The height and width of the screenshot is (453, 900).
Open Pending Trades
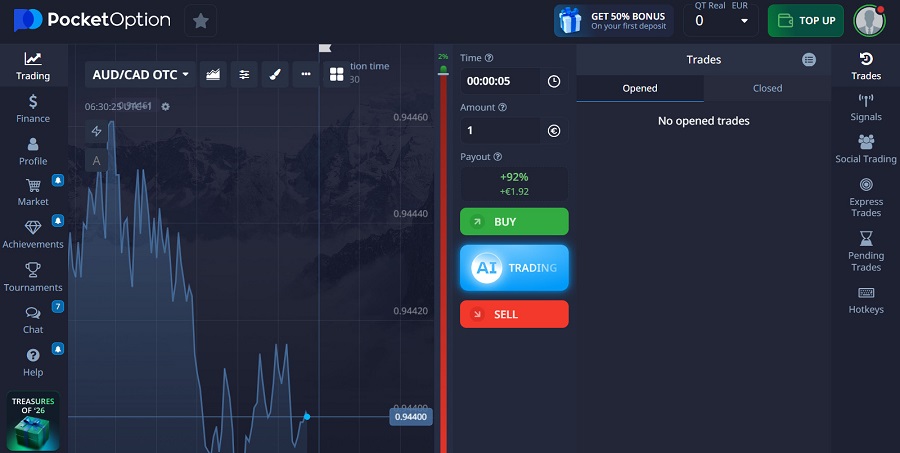click(x=866, y=251)
